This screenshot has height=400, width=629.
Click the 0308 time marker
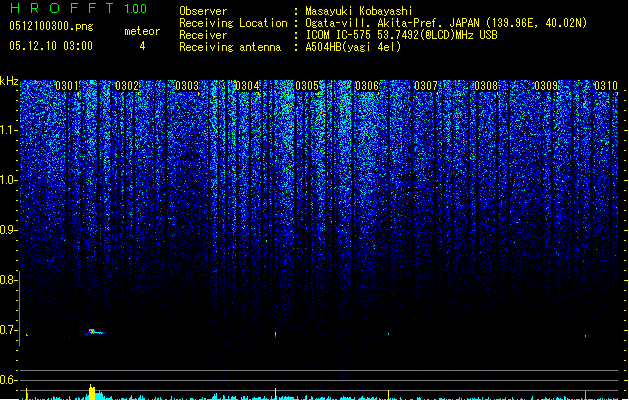coord(486,86)
